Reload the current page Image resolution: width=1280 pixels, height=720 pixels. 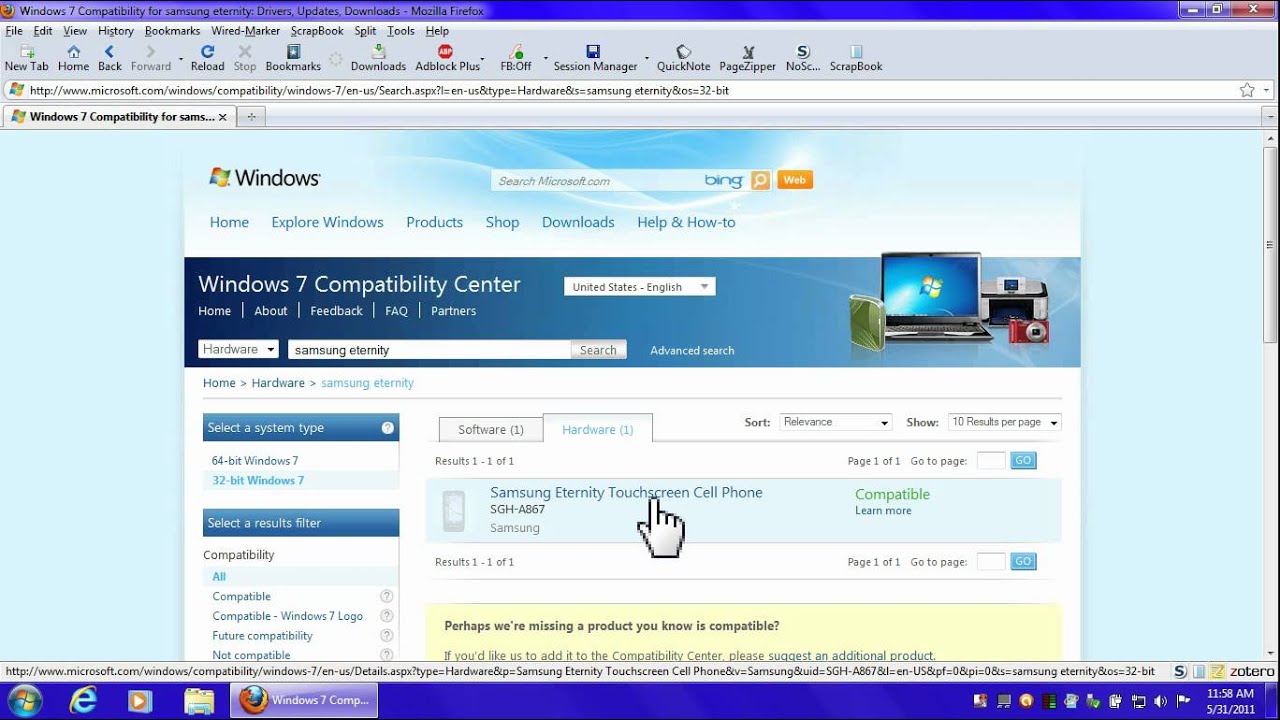tap(207, 58)
